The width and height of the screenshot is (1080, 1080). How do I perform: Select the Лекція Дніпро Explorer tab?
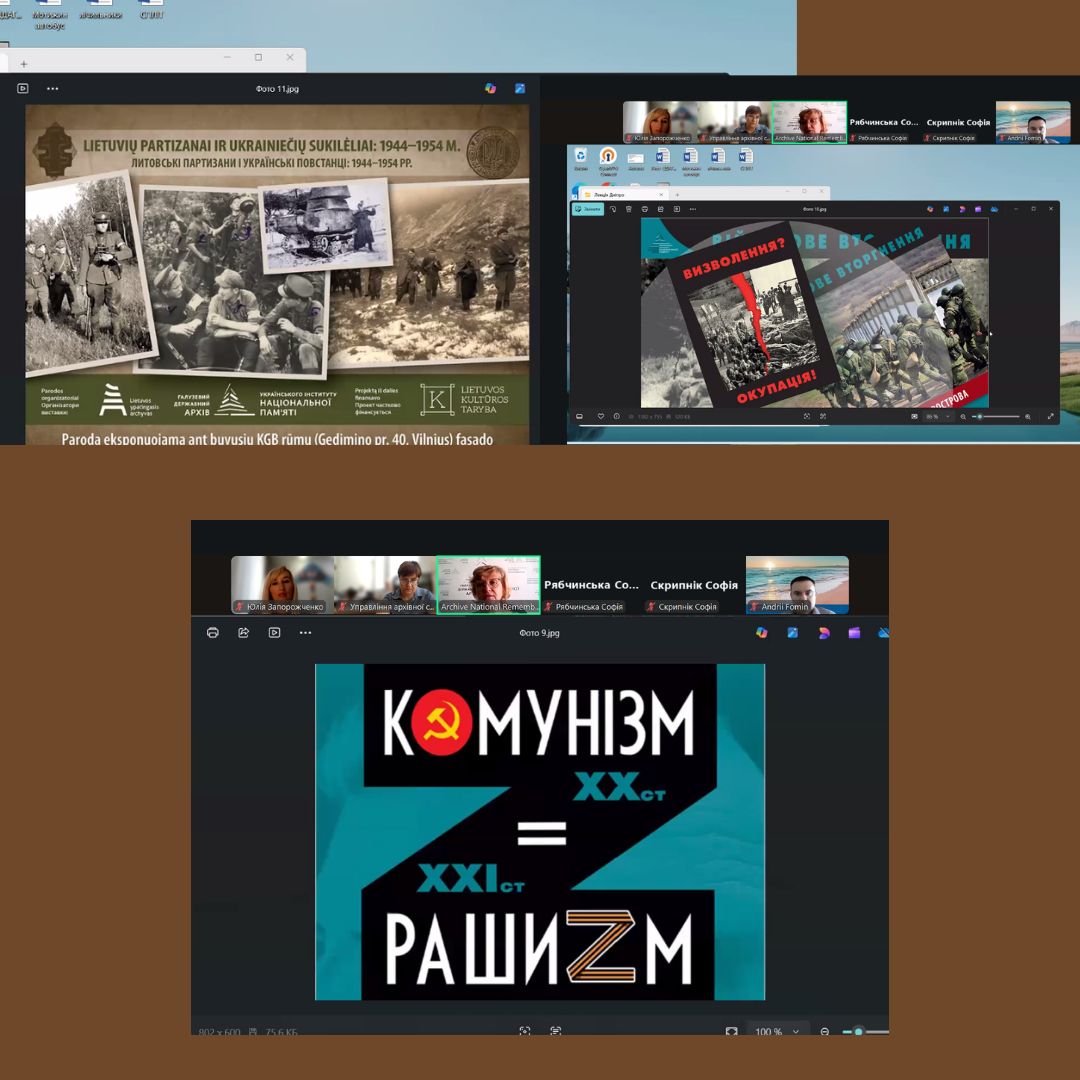pyautogui.click(x=623, y=195)
